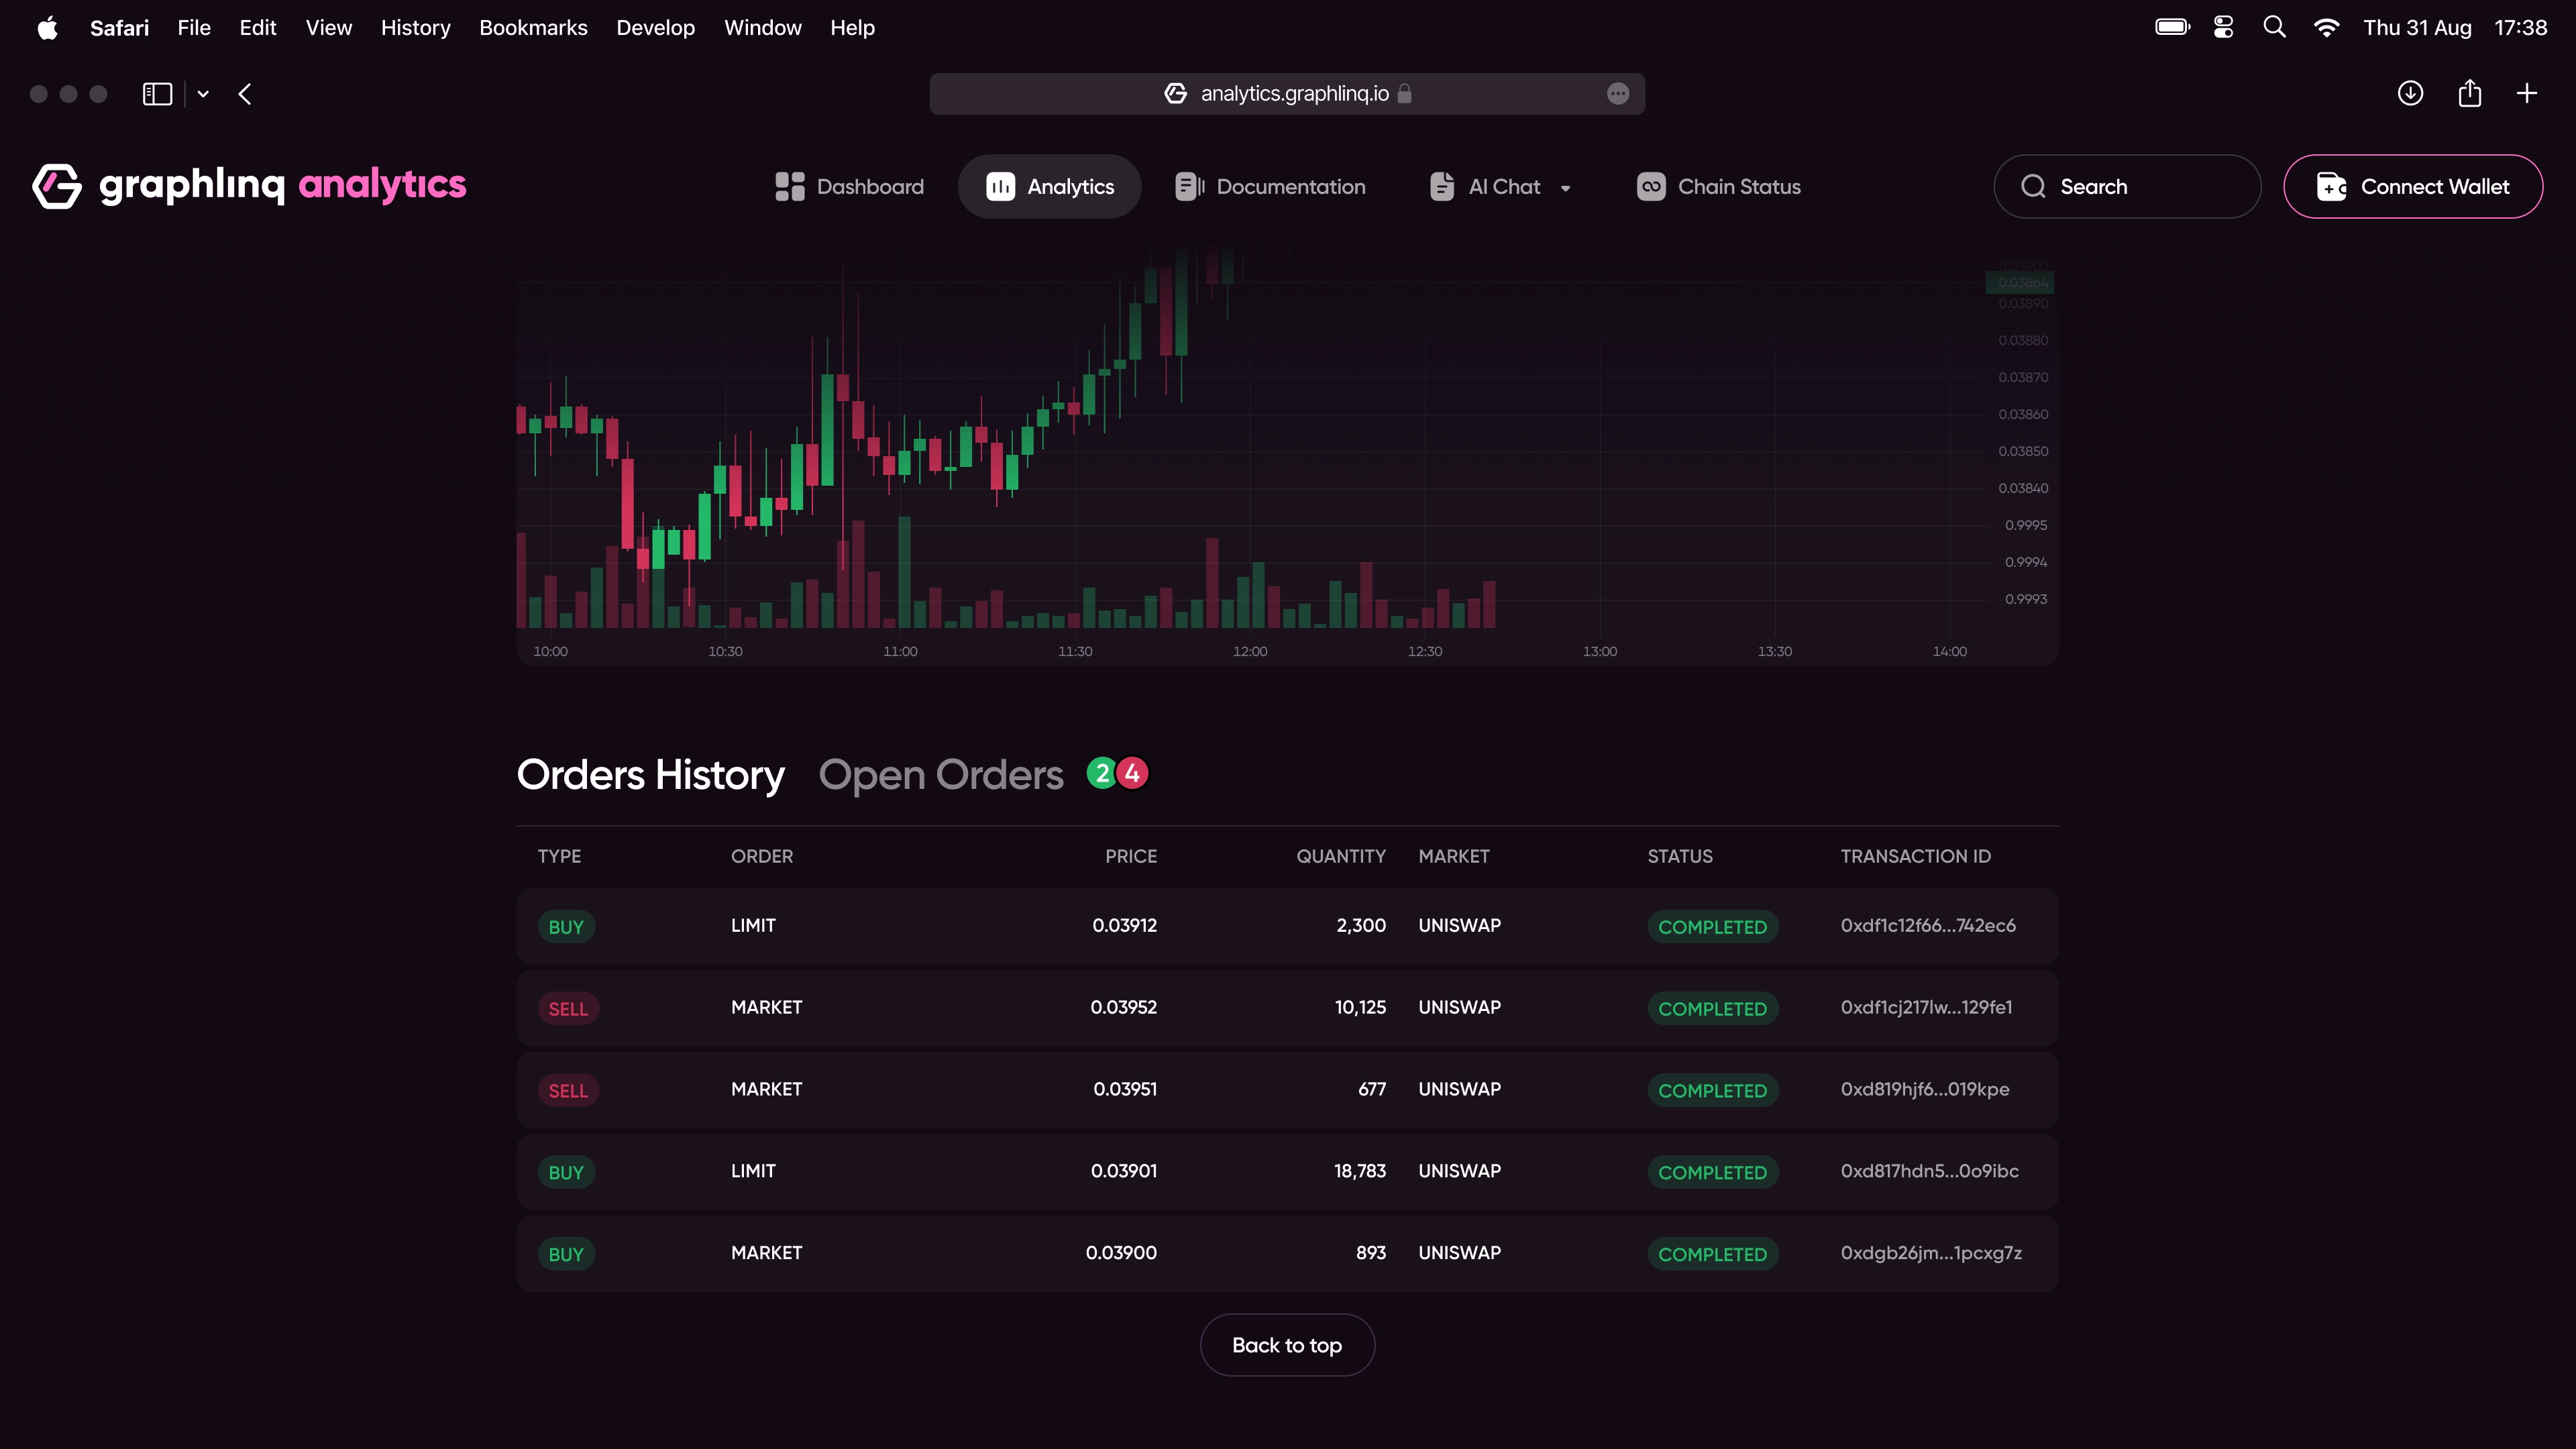2576x1449 pixels.
Task: Open the Develop menu
Action: click(655, 27)
